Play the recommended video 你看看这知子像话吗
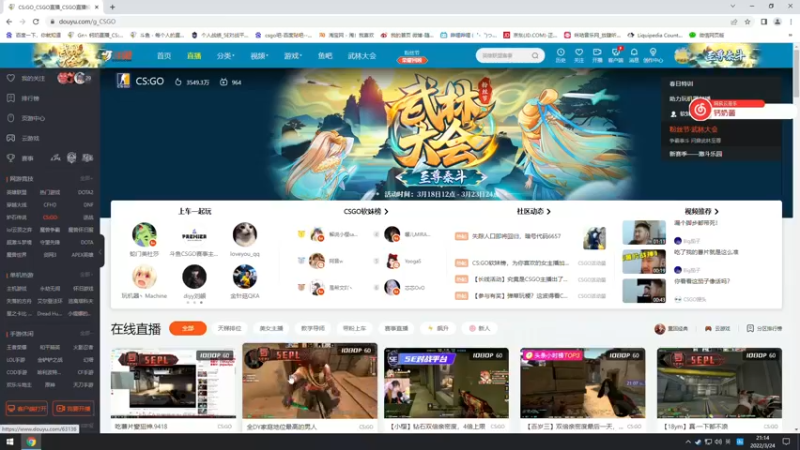 (644, 291)
